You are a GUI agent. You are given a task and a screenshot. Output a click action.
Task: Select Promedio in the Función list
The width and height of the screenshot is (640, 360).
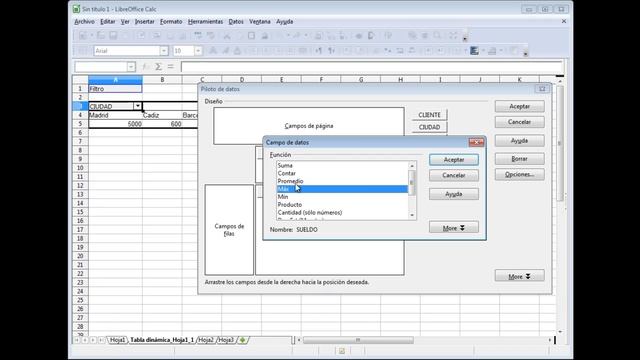click(x=342, y=181)
